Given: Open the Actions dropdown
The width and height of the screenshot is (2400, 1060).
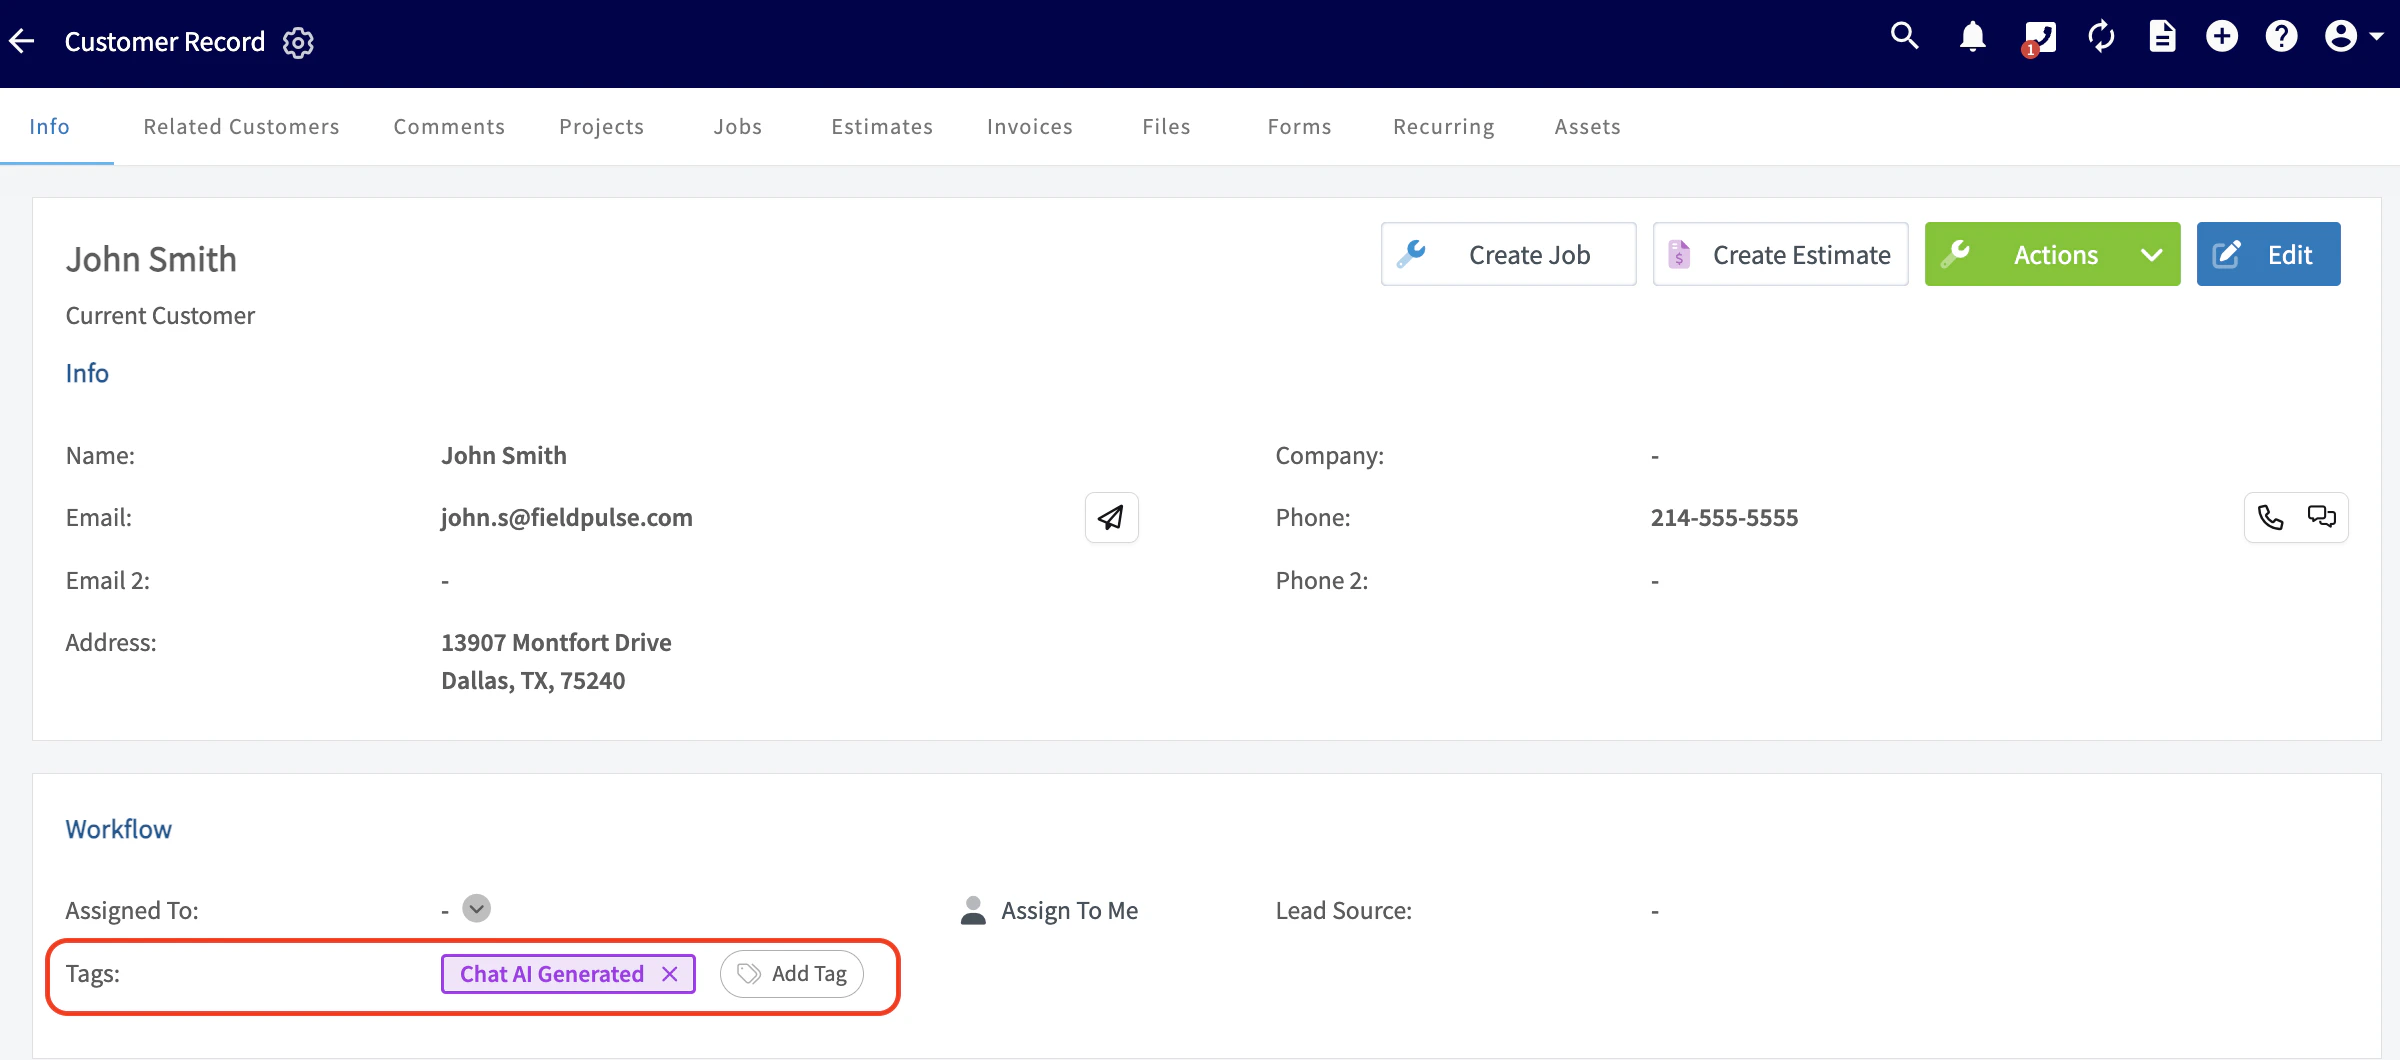Looking at the screenshot, I should click(x=2052, y=254).
